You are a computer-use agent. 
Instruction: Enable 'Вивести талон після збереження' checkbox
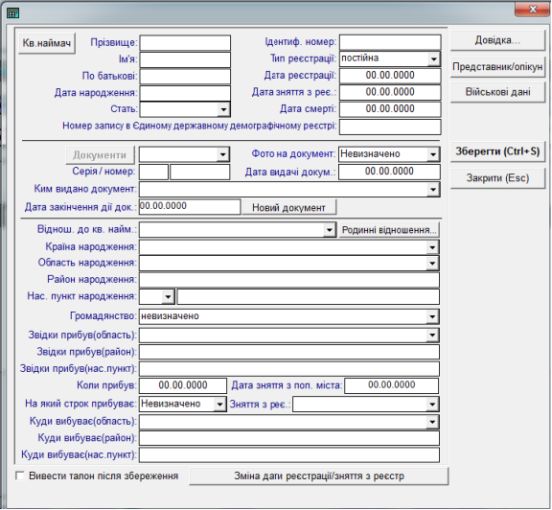click(x=20, y=476)
